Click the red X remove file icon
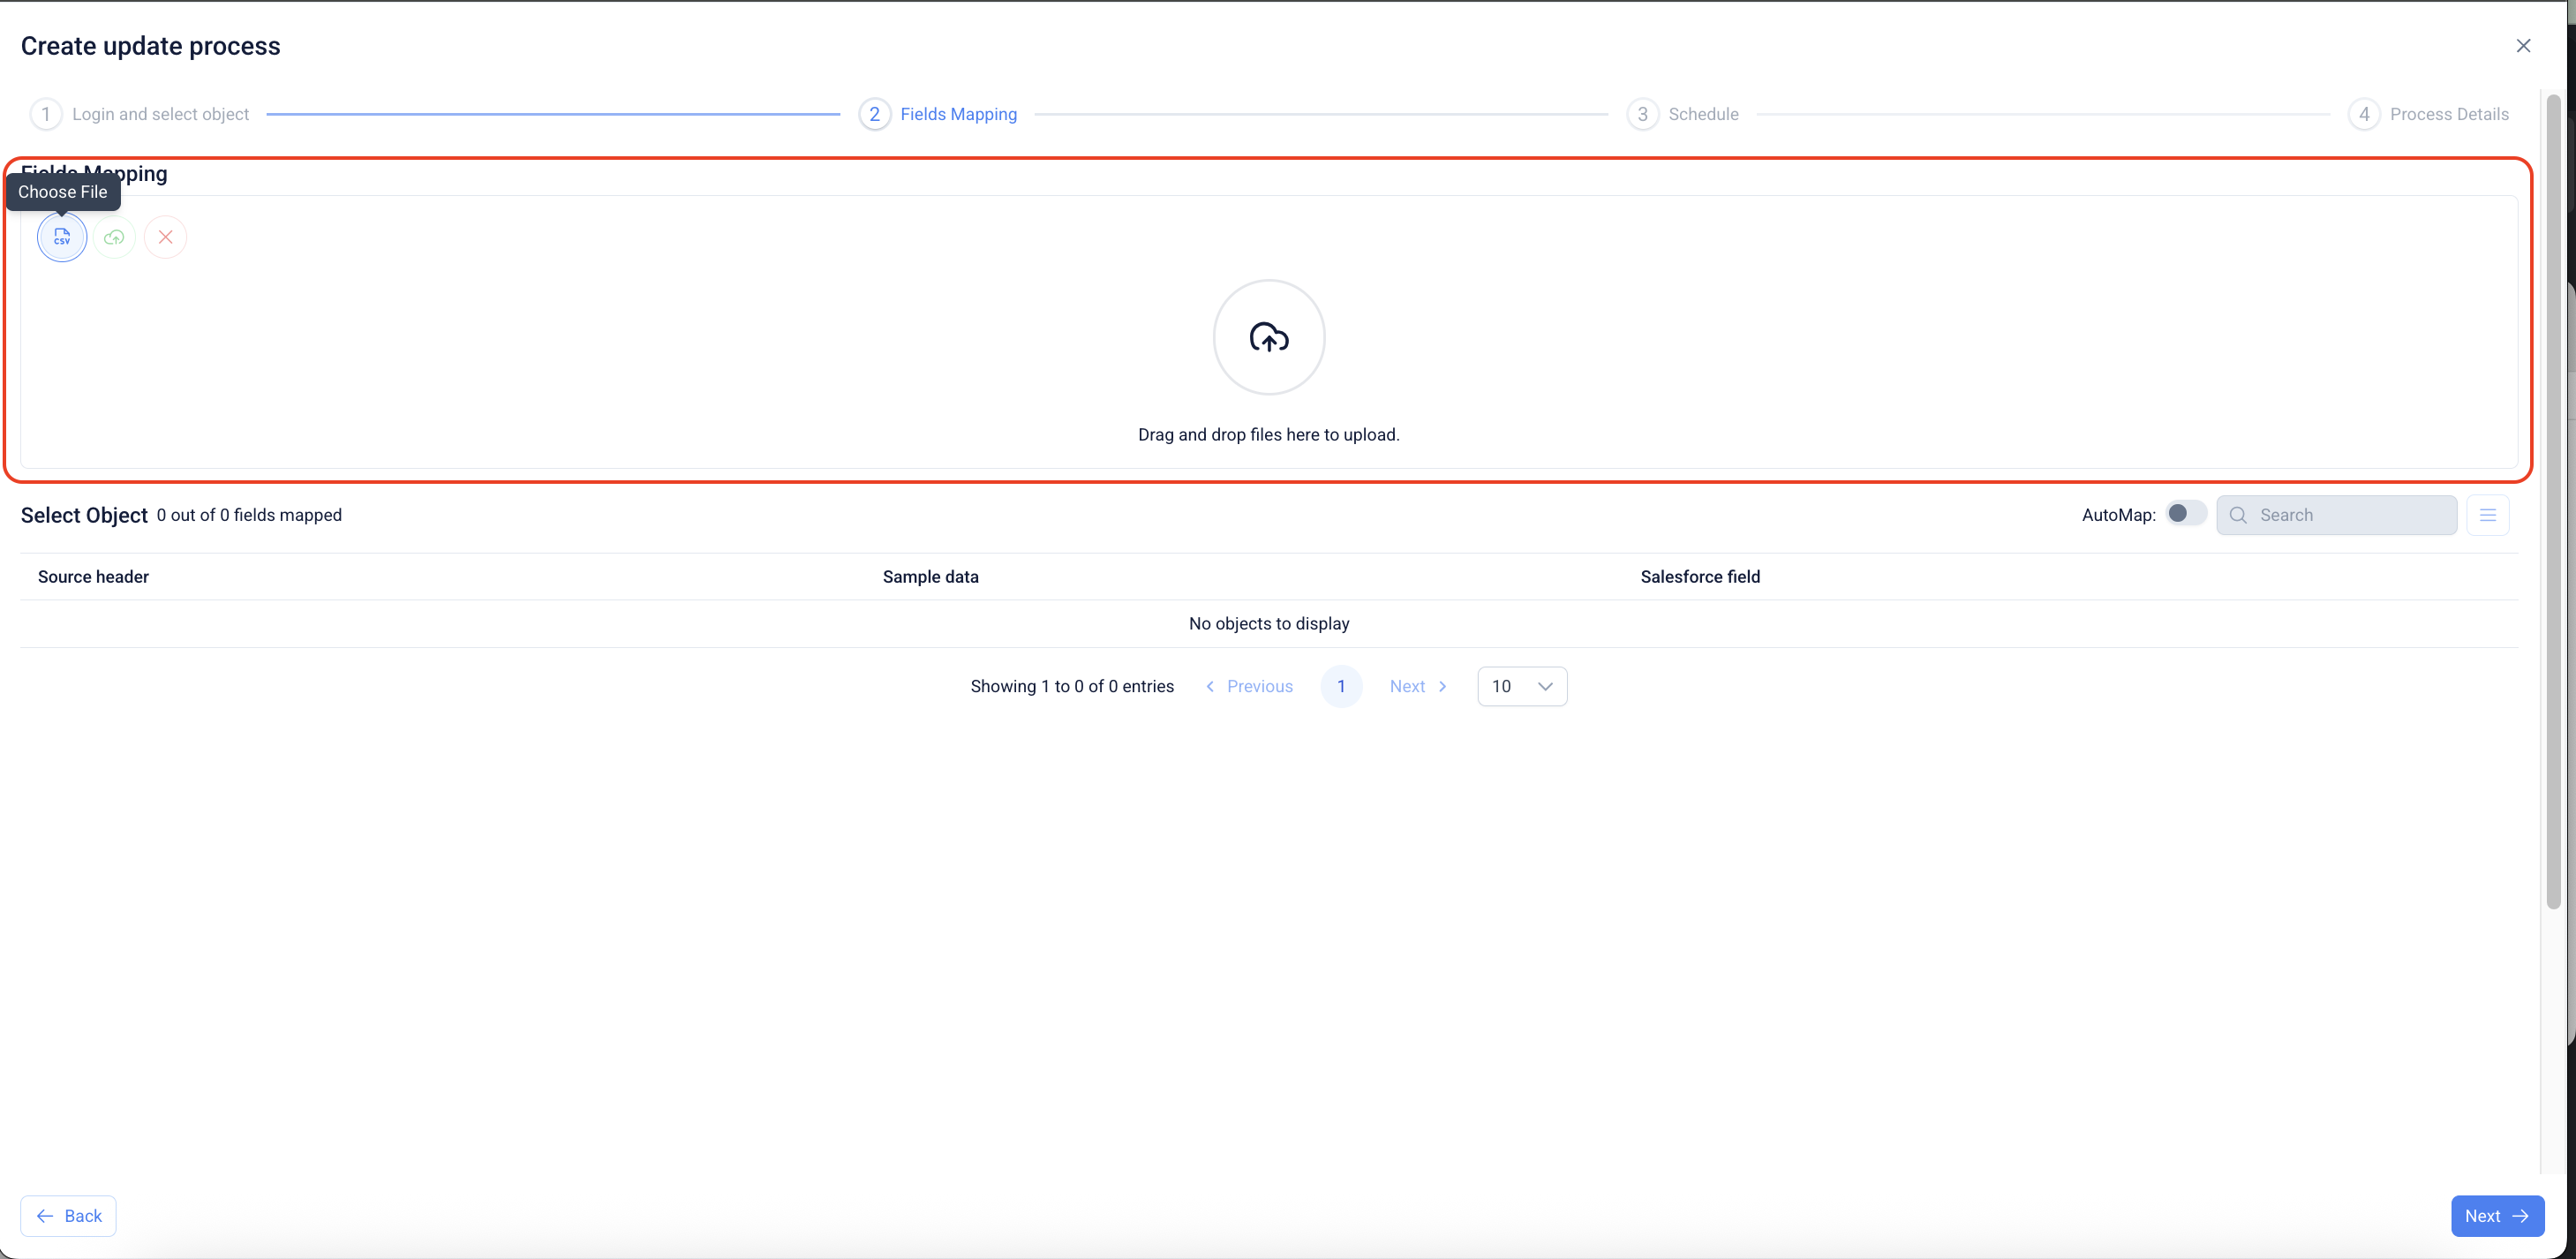 pos(166,237)
